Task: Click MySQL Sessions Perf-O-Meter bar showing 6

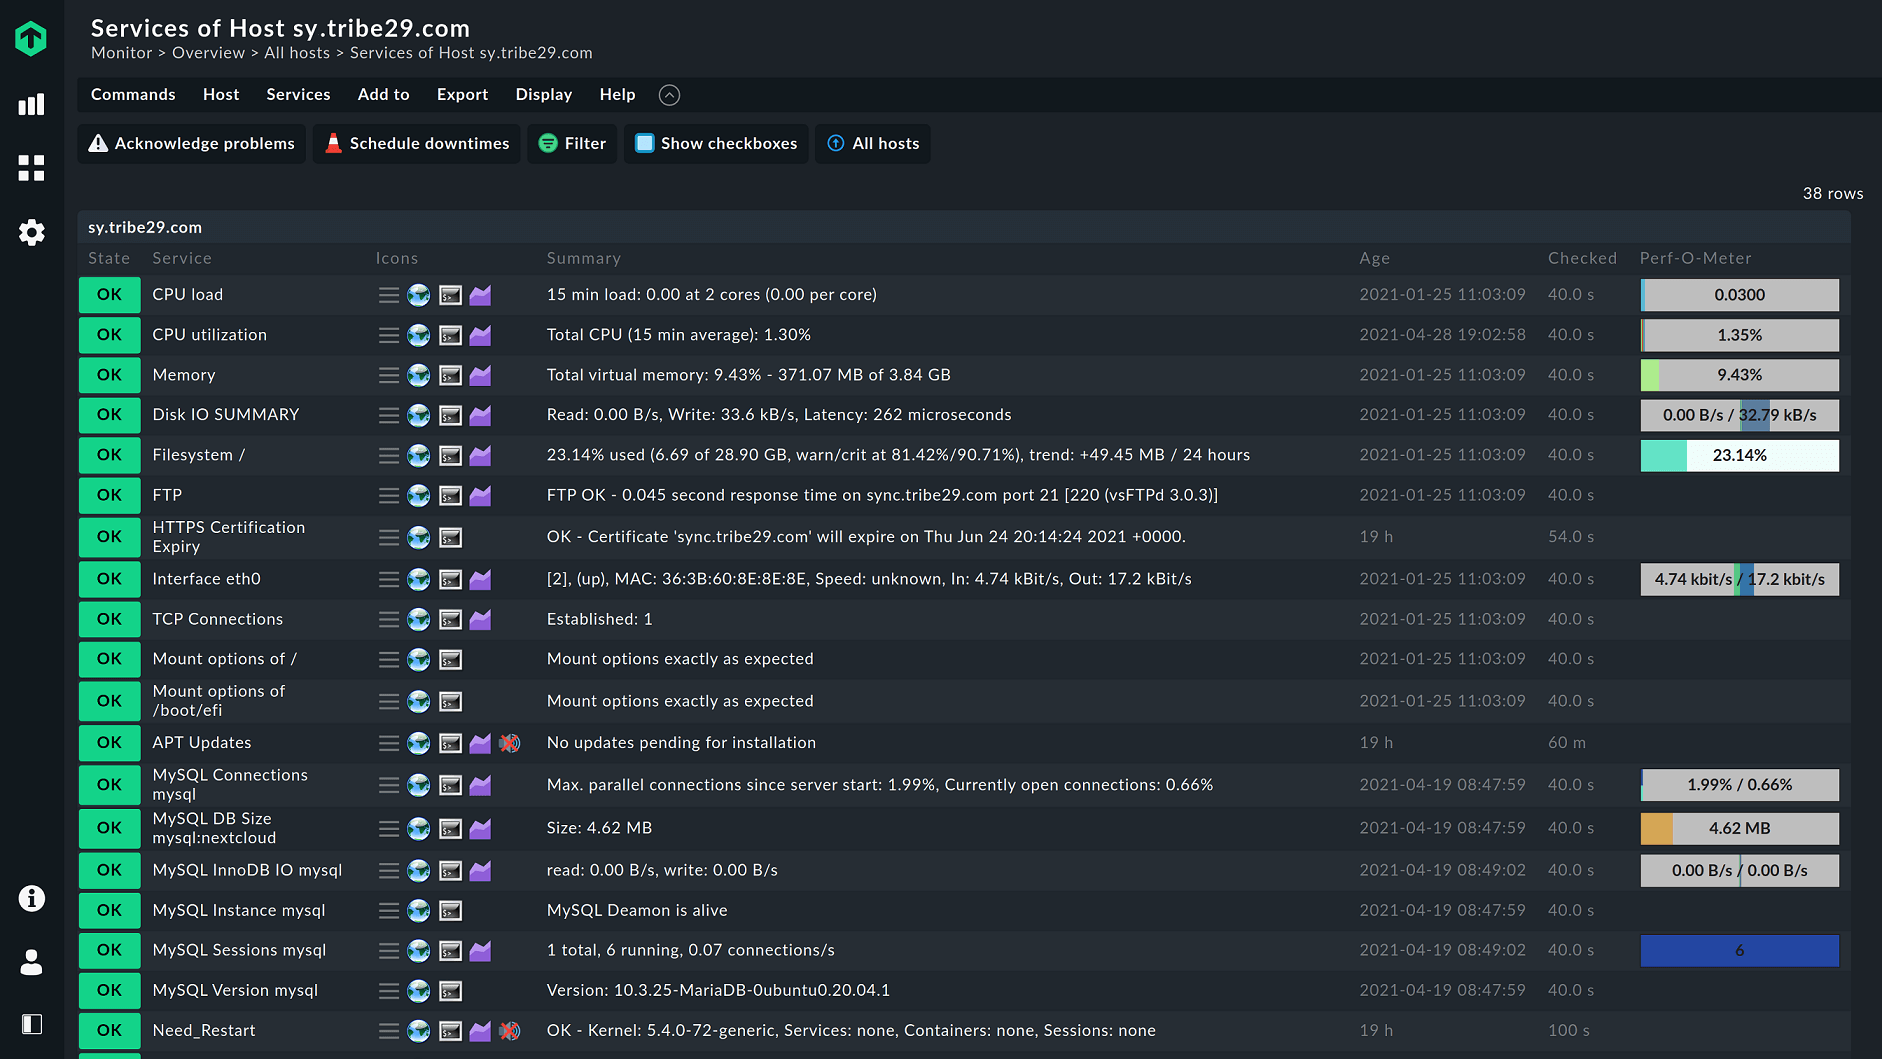Action: pyautogui.click(x=1740, y=950)
